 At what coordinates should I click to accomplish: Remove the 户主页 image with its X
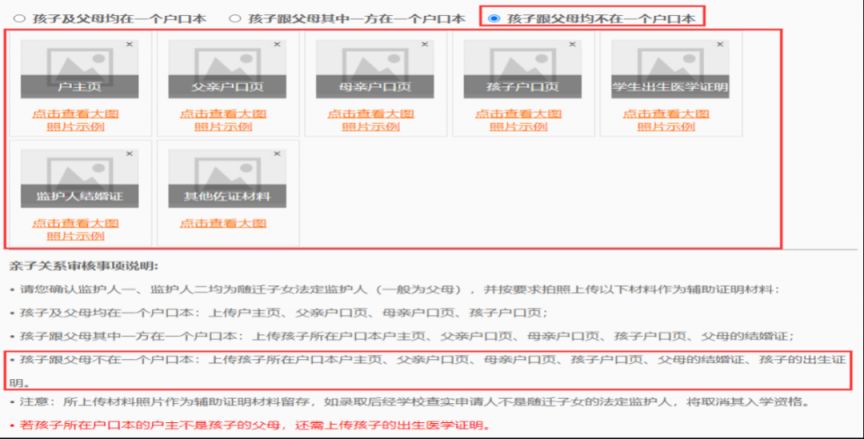coord(129,44)
